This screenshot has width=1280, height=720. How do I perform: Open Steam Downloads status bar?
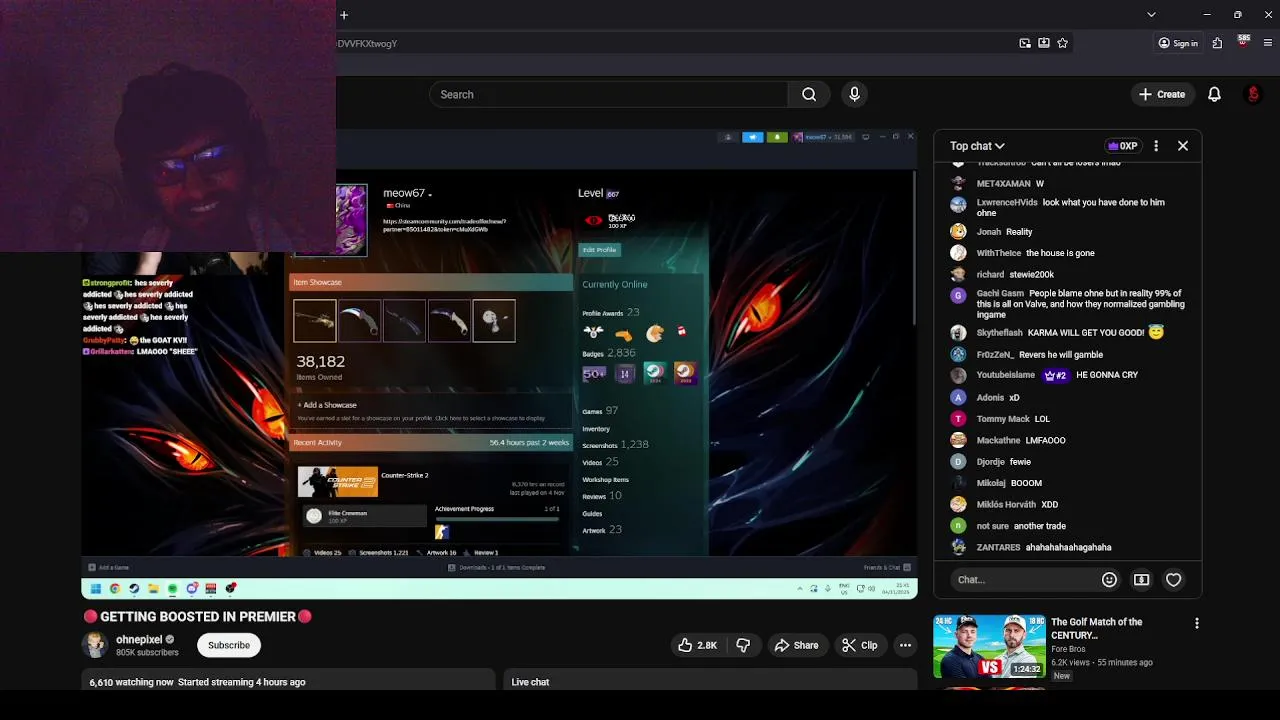pyautogui.click(x=496, y=567)
